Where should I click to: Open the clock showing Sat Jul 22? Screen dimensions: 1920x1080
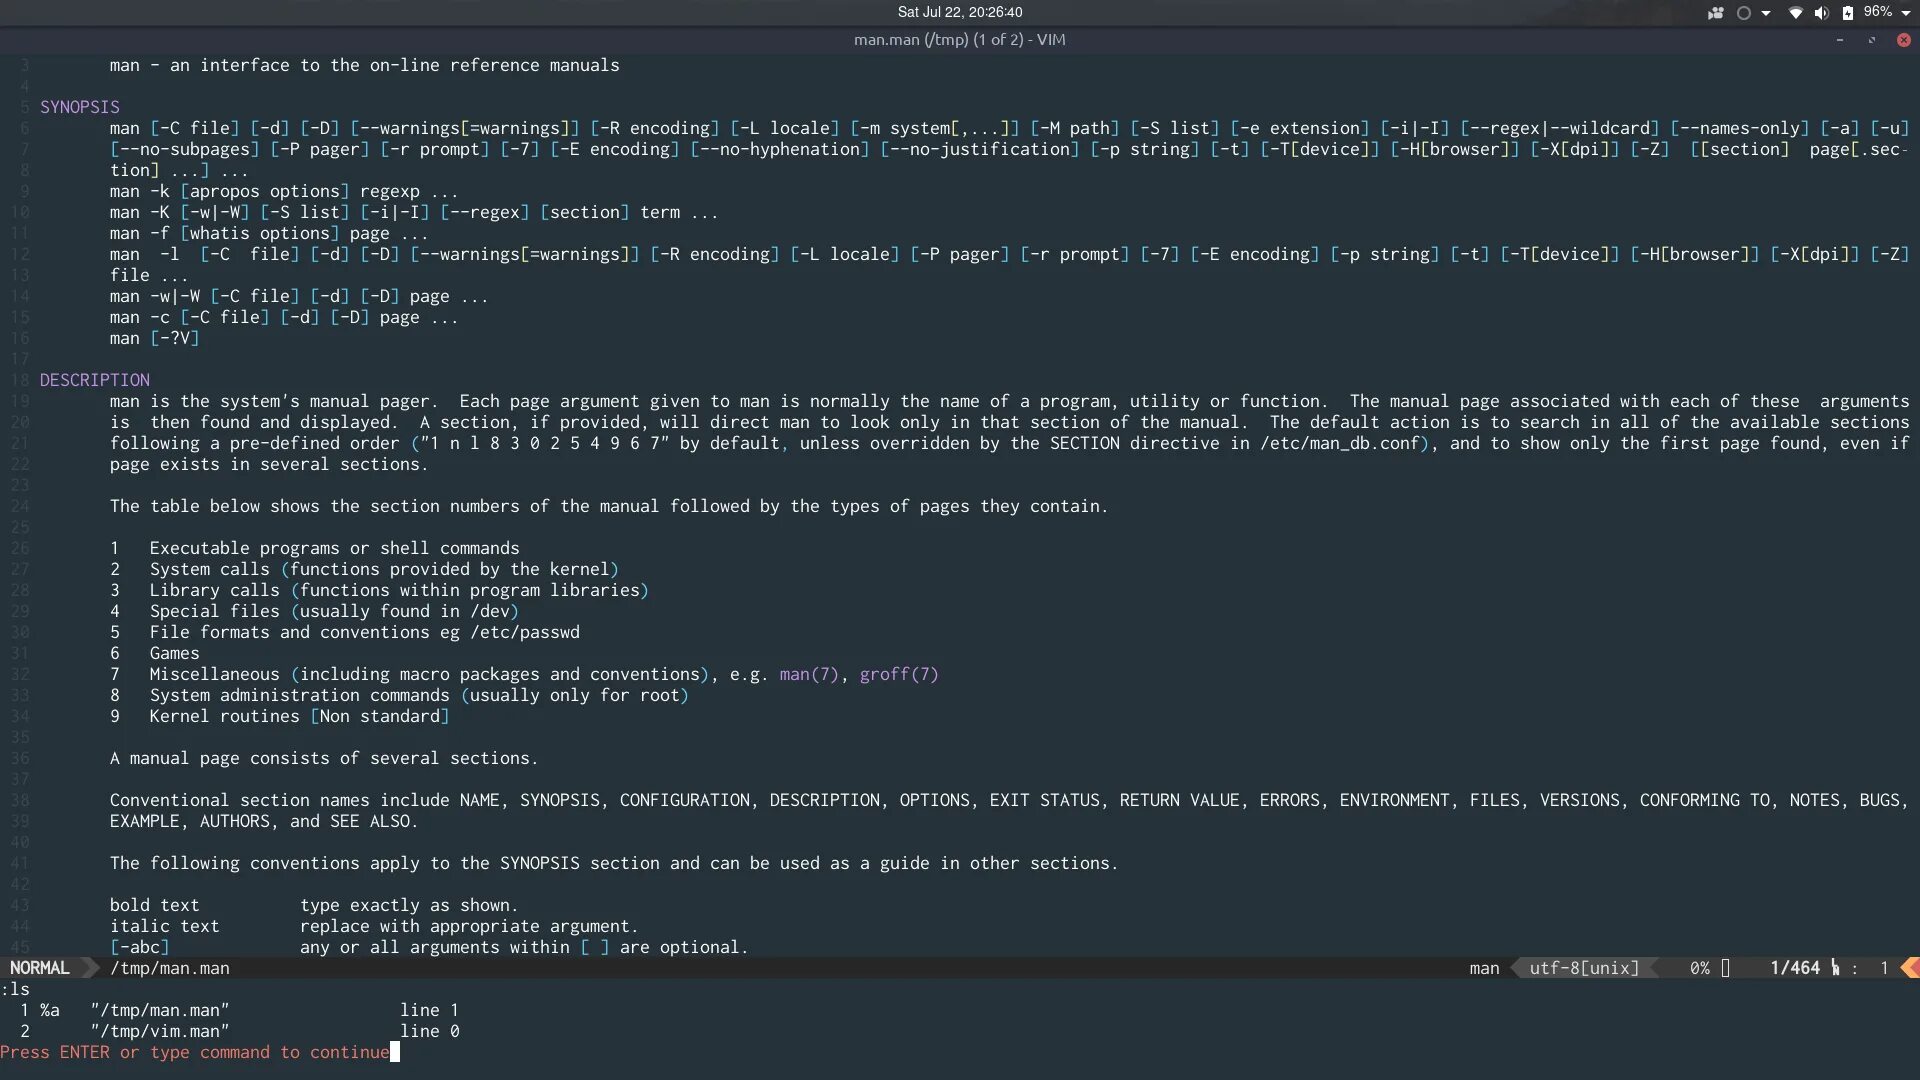[x=959, y=12]
